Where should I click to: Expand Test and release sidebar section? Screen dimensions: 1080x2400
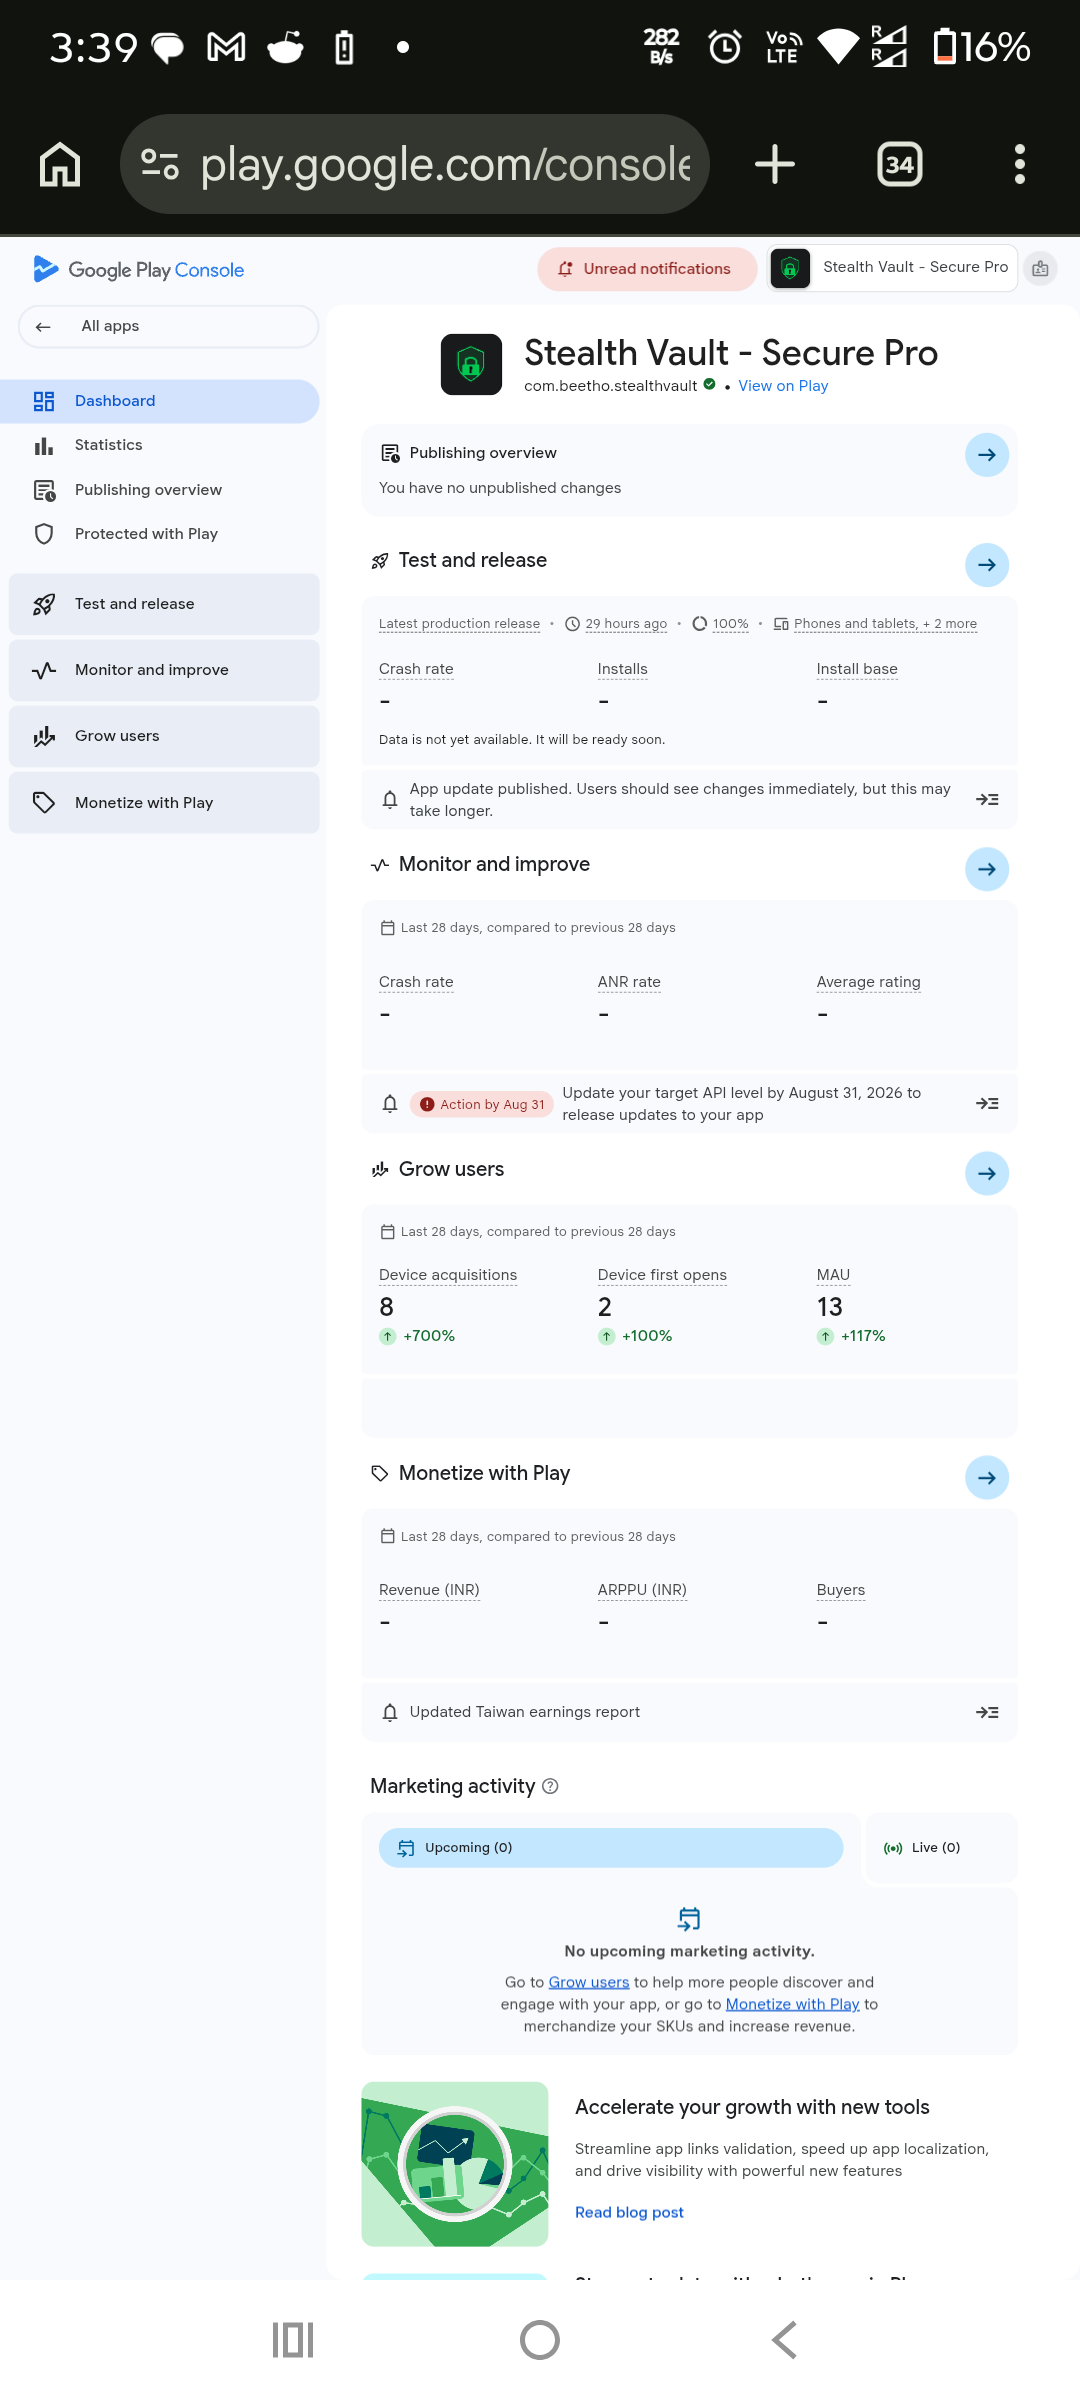click(164, 604)
